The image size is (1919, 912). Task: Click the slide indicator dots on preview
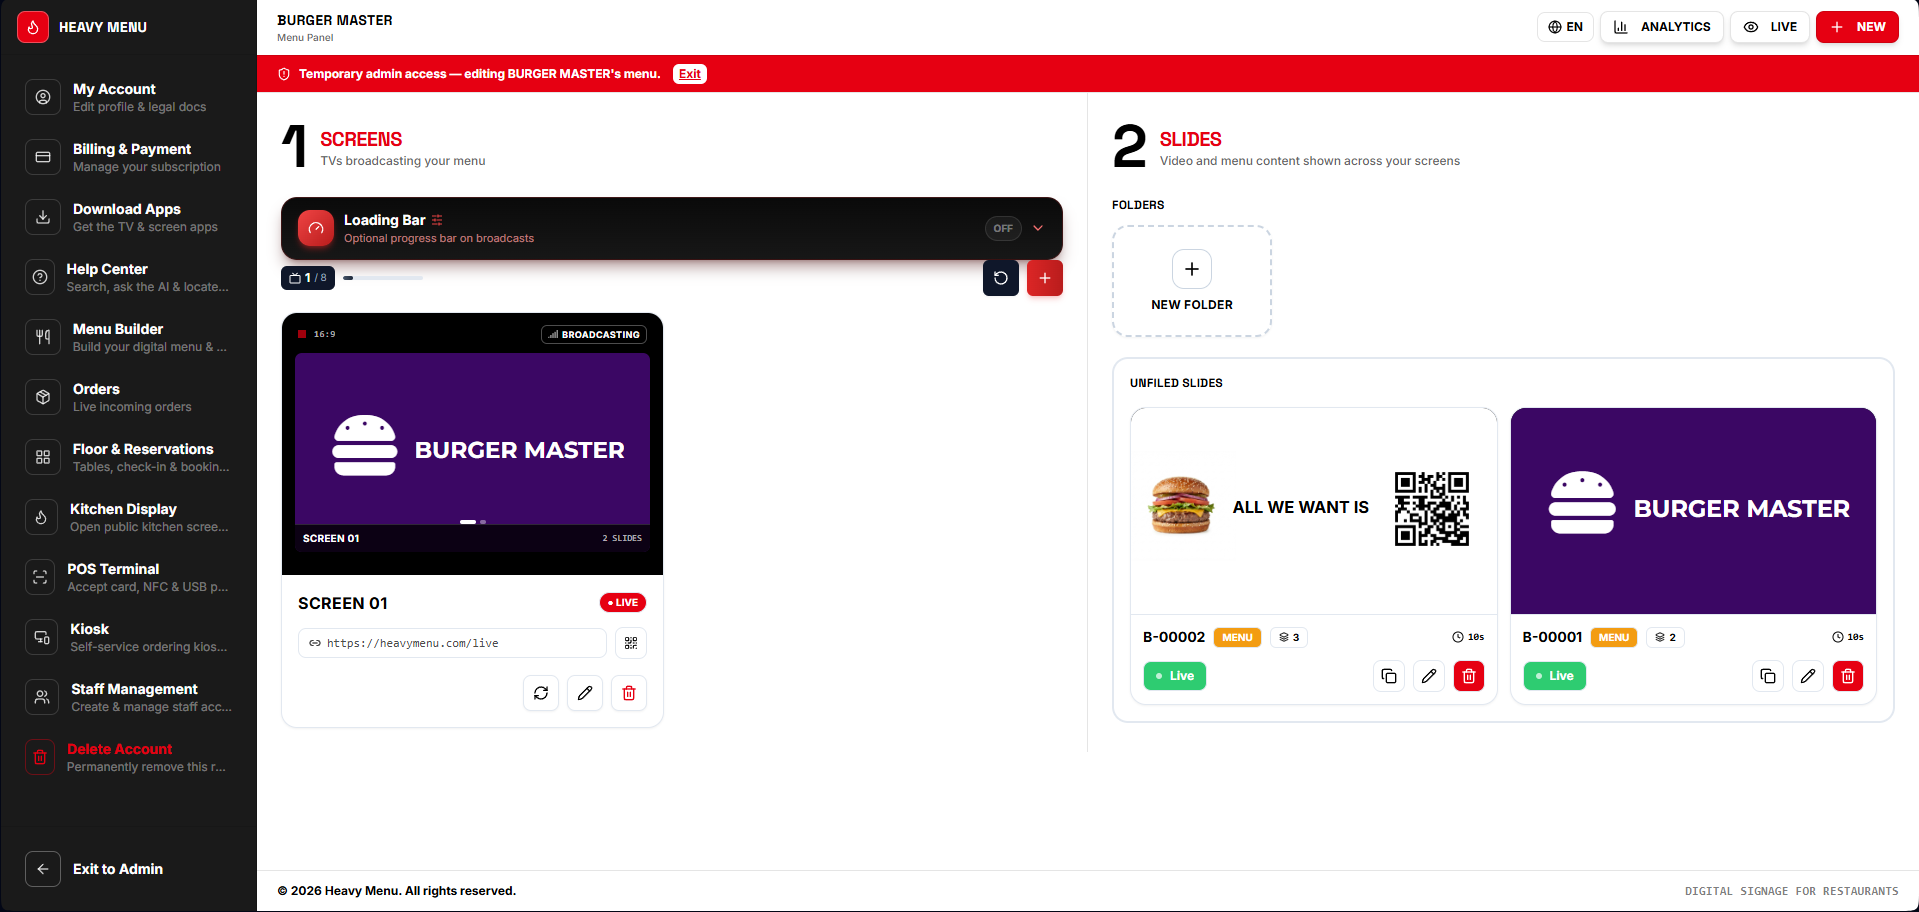(x=473, y=522)
